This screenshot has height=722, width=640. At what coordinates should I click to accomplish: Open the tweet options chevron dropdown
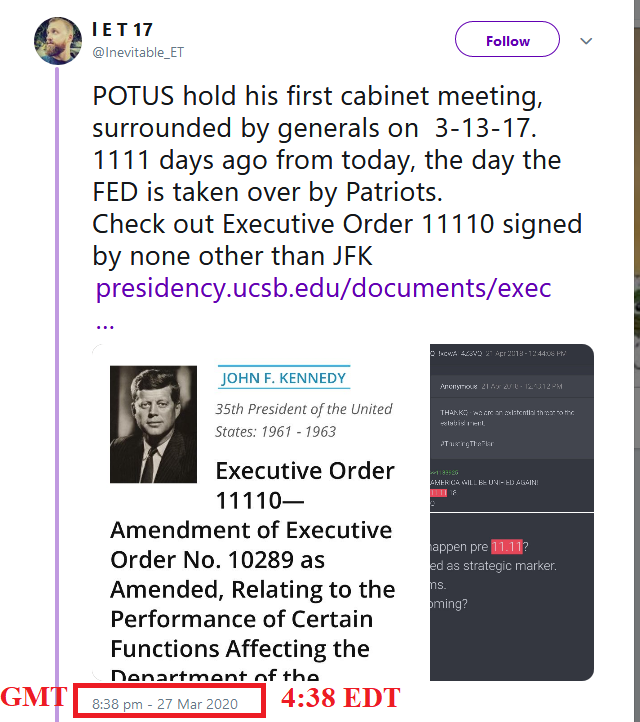[587, 41]
